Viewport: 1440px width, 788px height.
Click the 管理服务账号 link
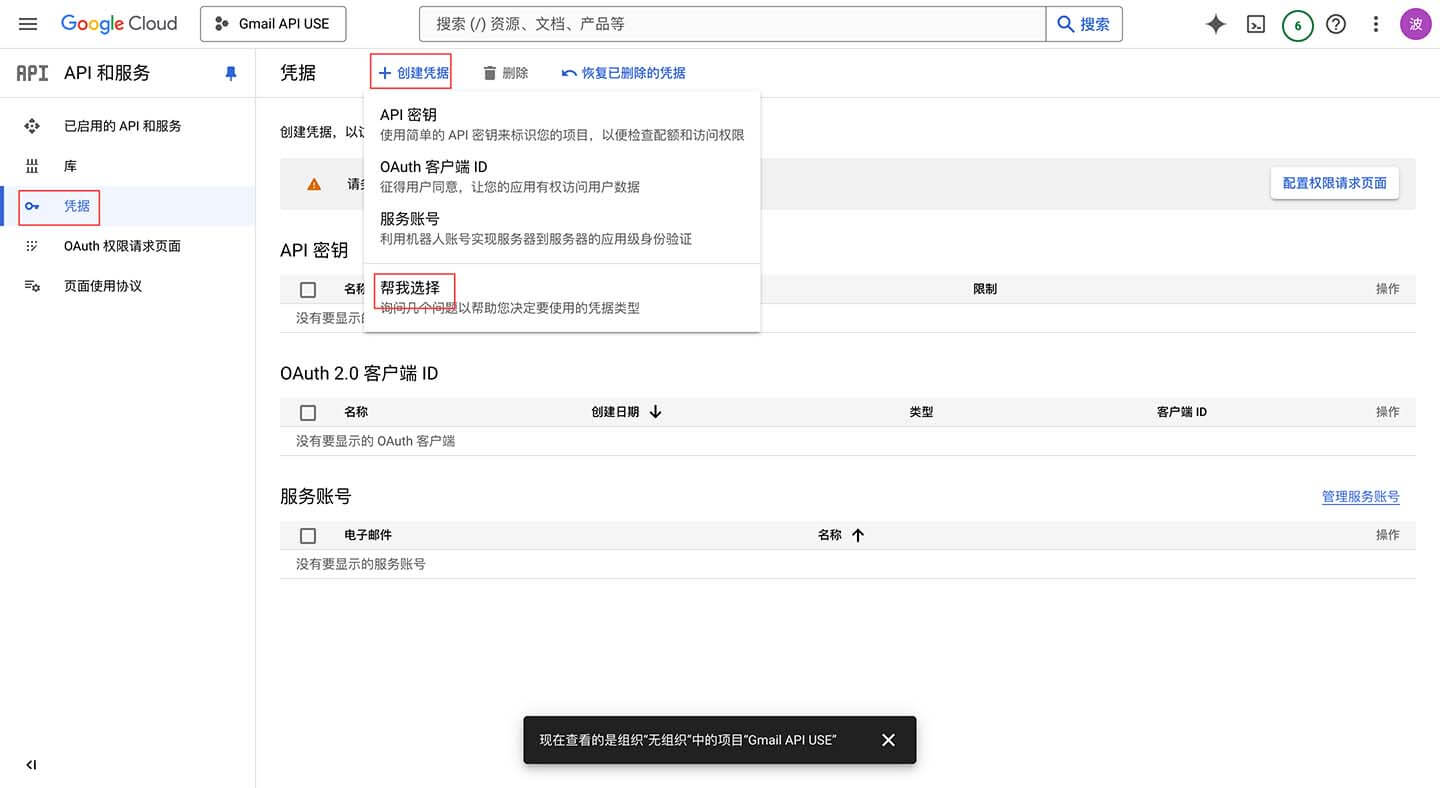1360,497
